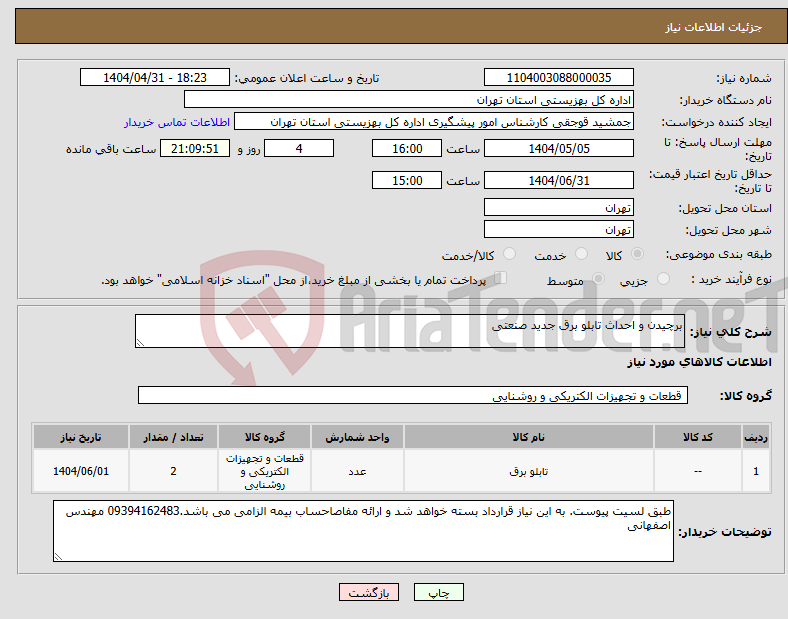Click the شماره نیاز field 1104003088000035
This screenshot has width=788, height=619.
558,77
